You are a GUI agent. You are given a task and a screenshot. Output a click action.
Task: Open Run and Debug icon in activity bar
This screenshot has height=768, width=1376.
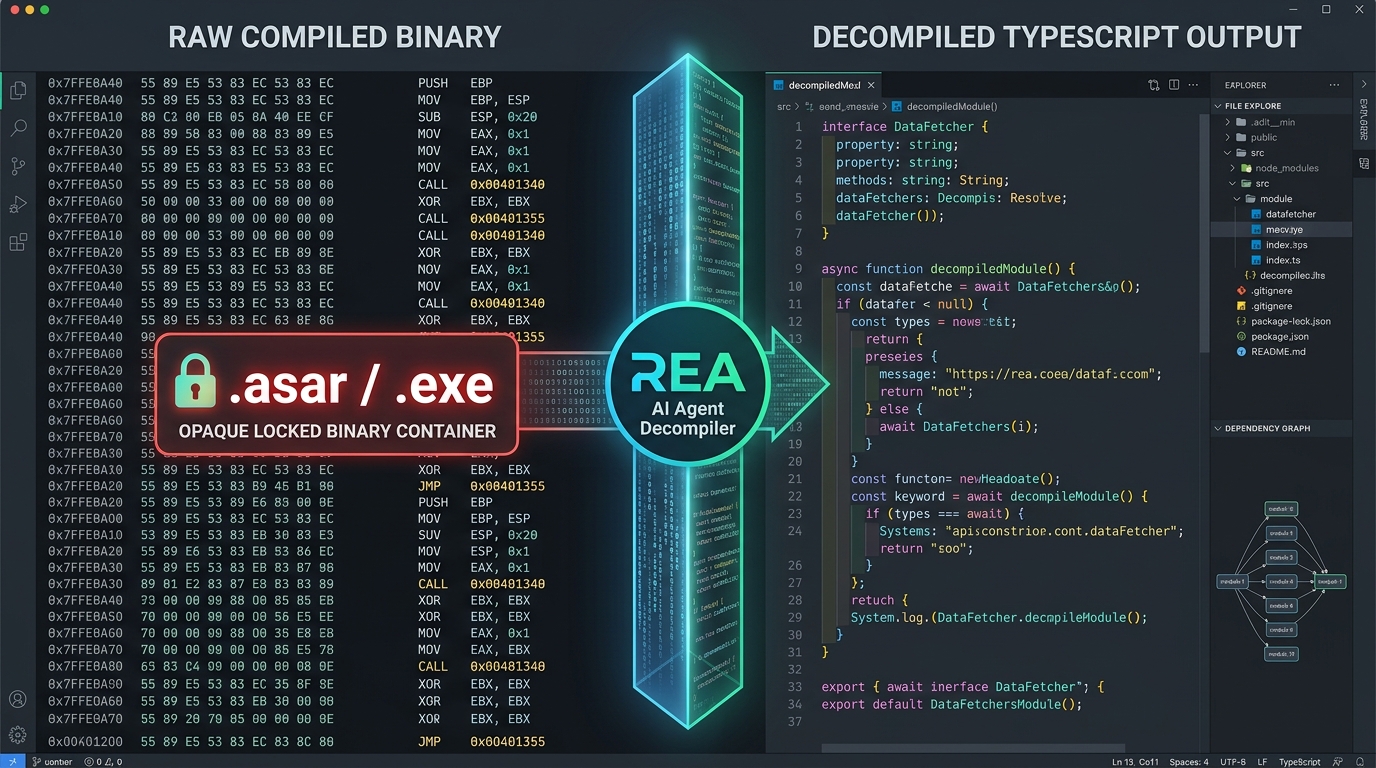[x=18, y=205]
